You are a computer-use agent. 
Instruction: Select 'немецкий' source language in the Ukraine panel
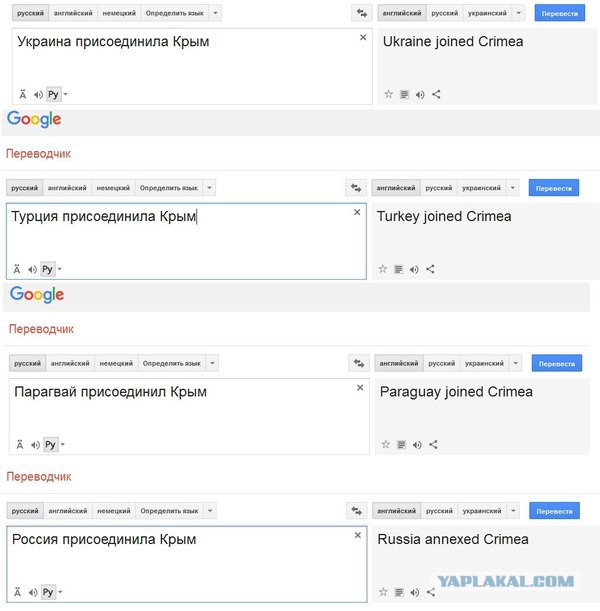[120, 13]
